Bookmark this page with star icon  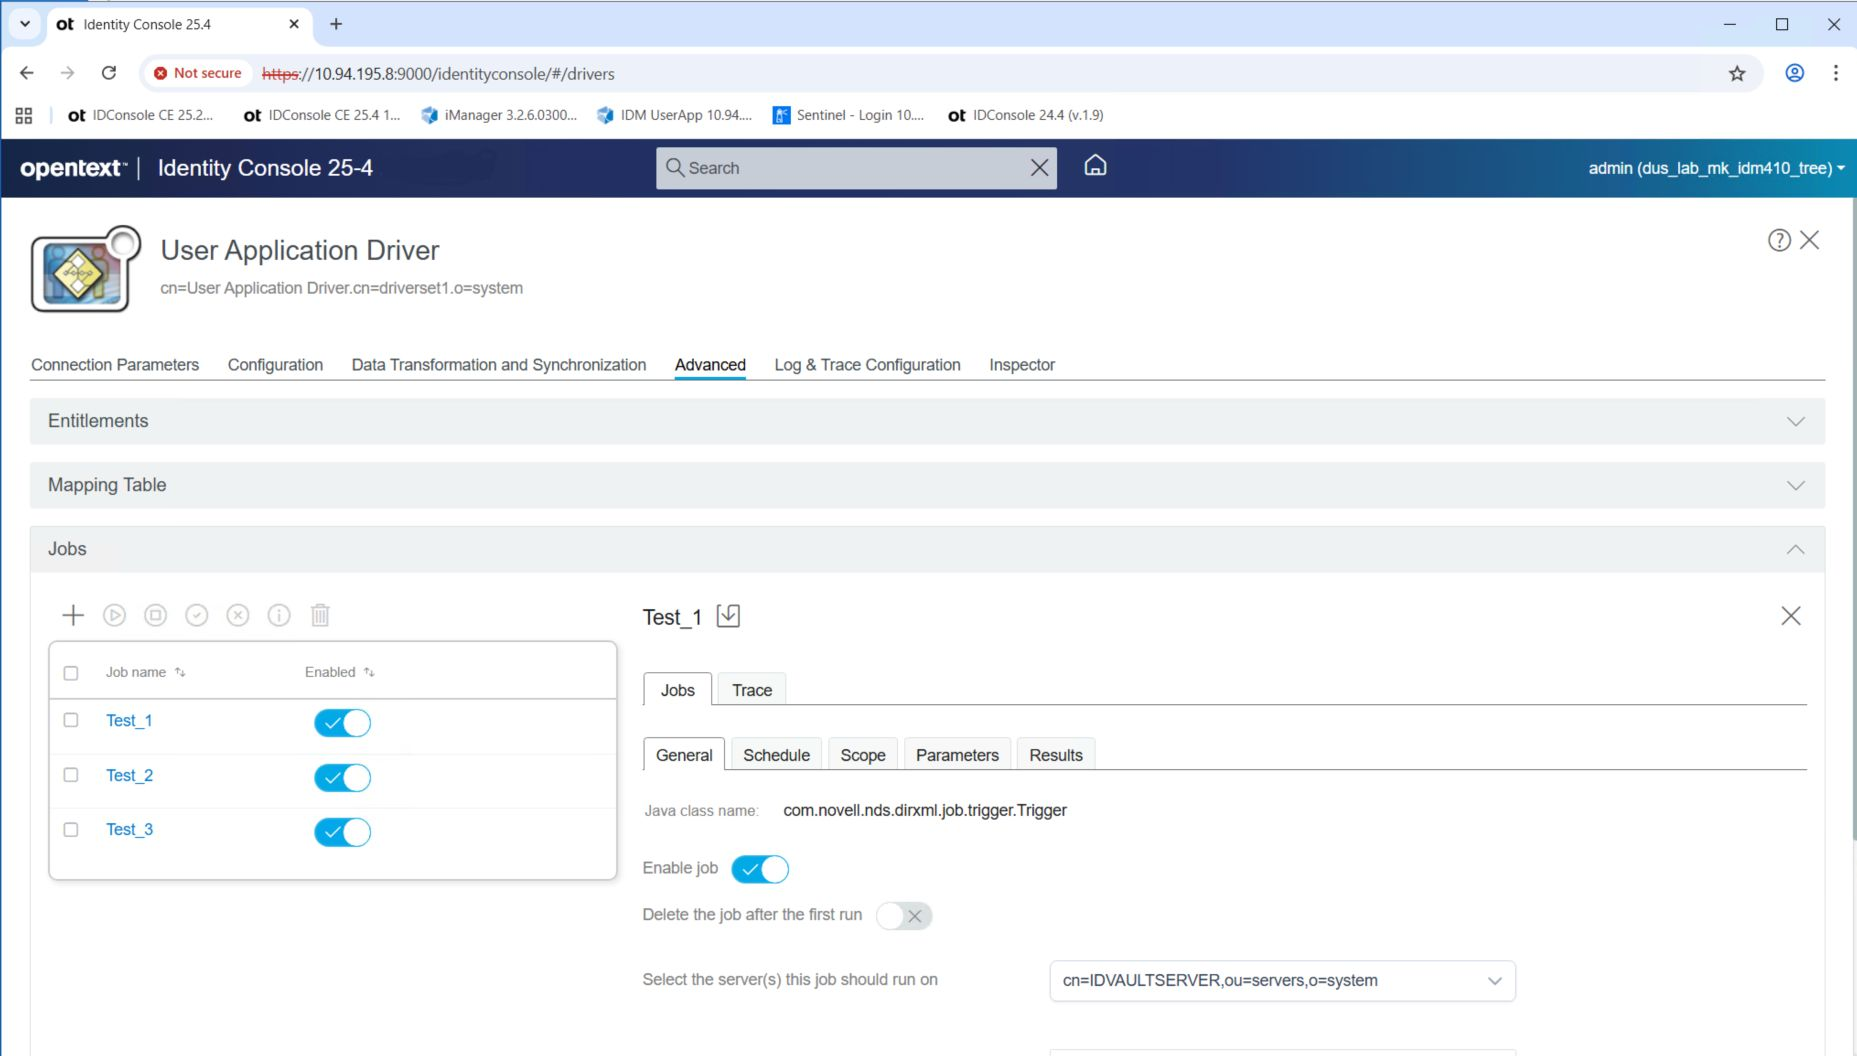[x=1737, y=73]
